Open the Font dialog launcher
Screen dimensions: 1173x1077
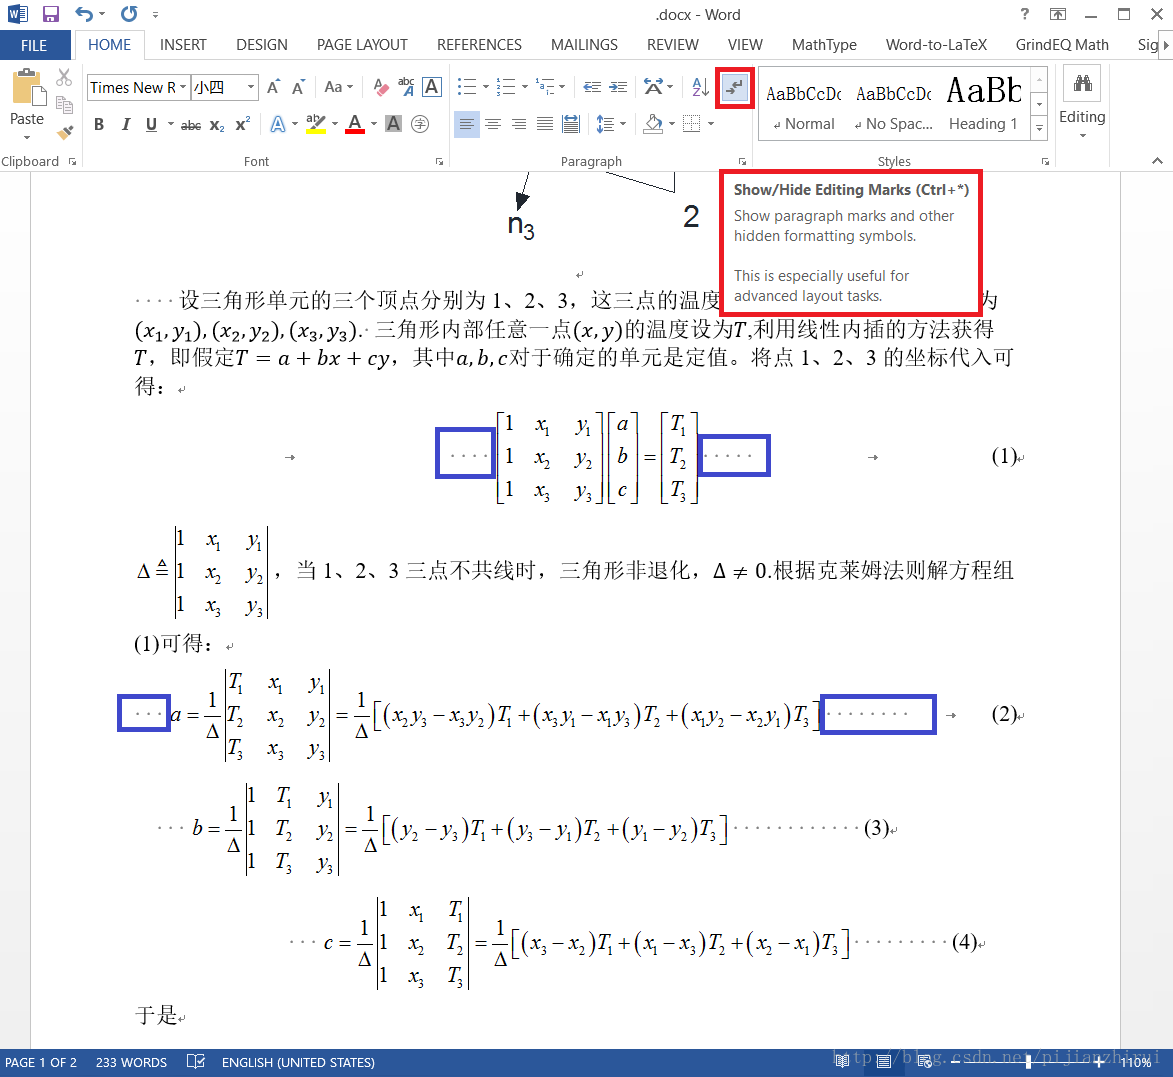point(439,162)
